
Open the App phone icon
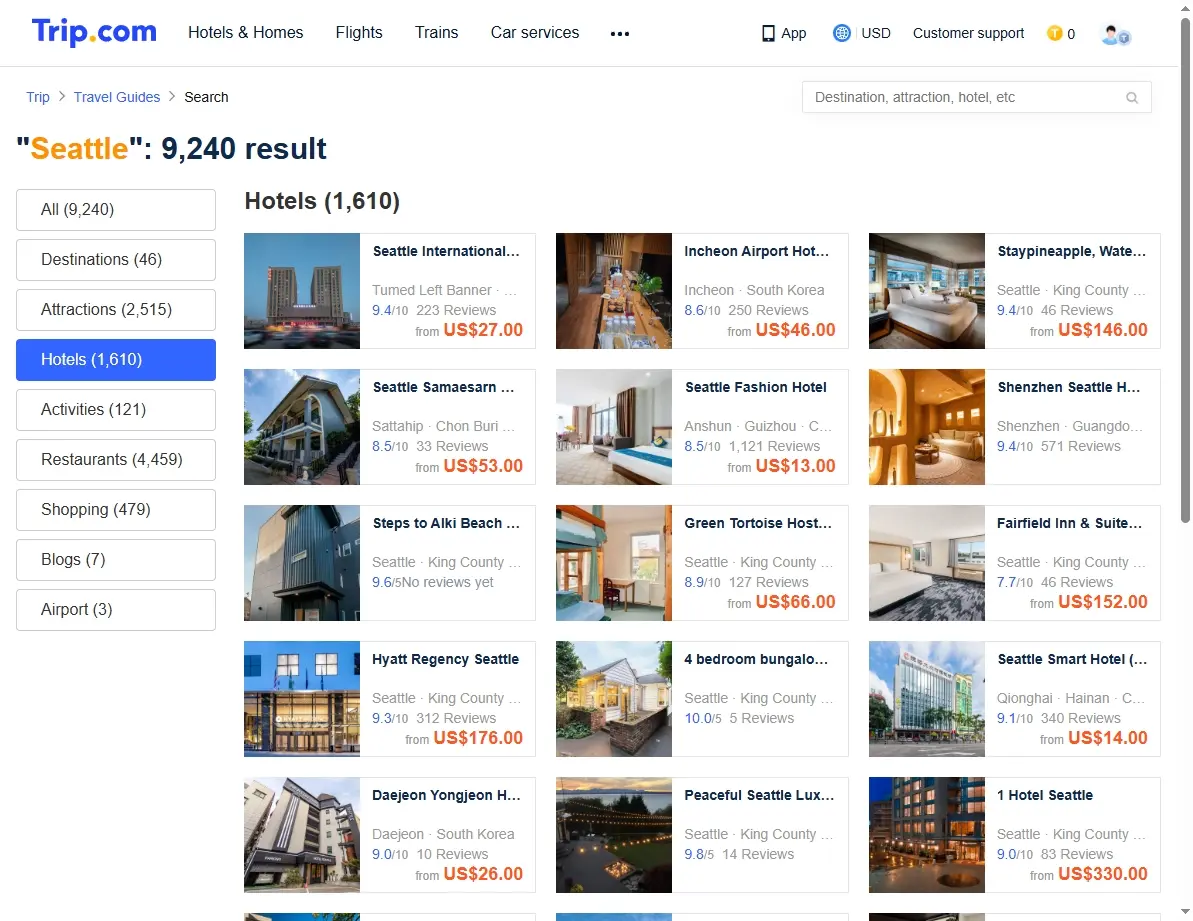click(768, 33)
